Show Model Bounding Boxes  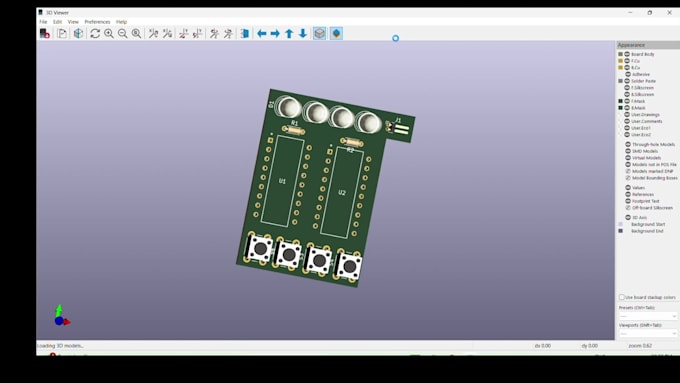(x=628, y=178)
